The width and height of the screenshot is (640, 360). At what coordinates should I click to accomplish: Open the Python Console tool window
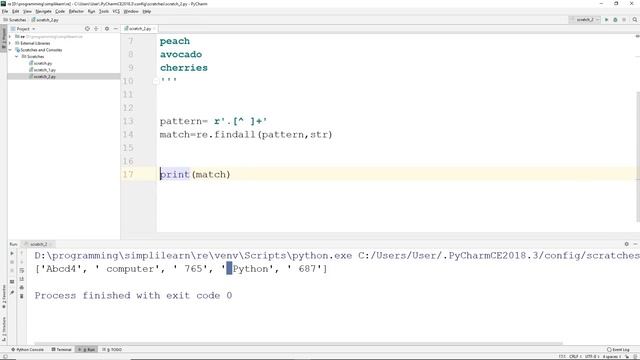27,350
